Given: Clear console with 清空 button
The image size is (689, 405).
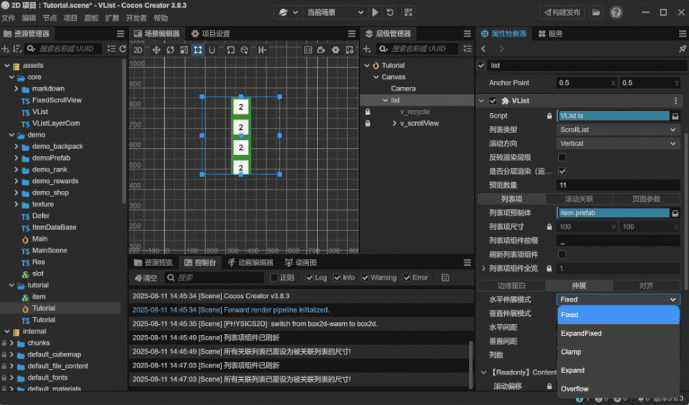Looking at the screenshot, I should [146, 278].
